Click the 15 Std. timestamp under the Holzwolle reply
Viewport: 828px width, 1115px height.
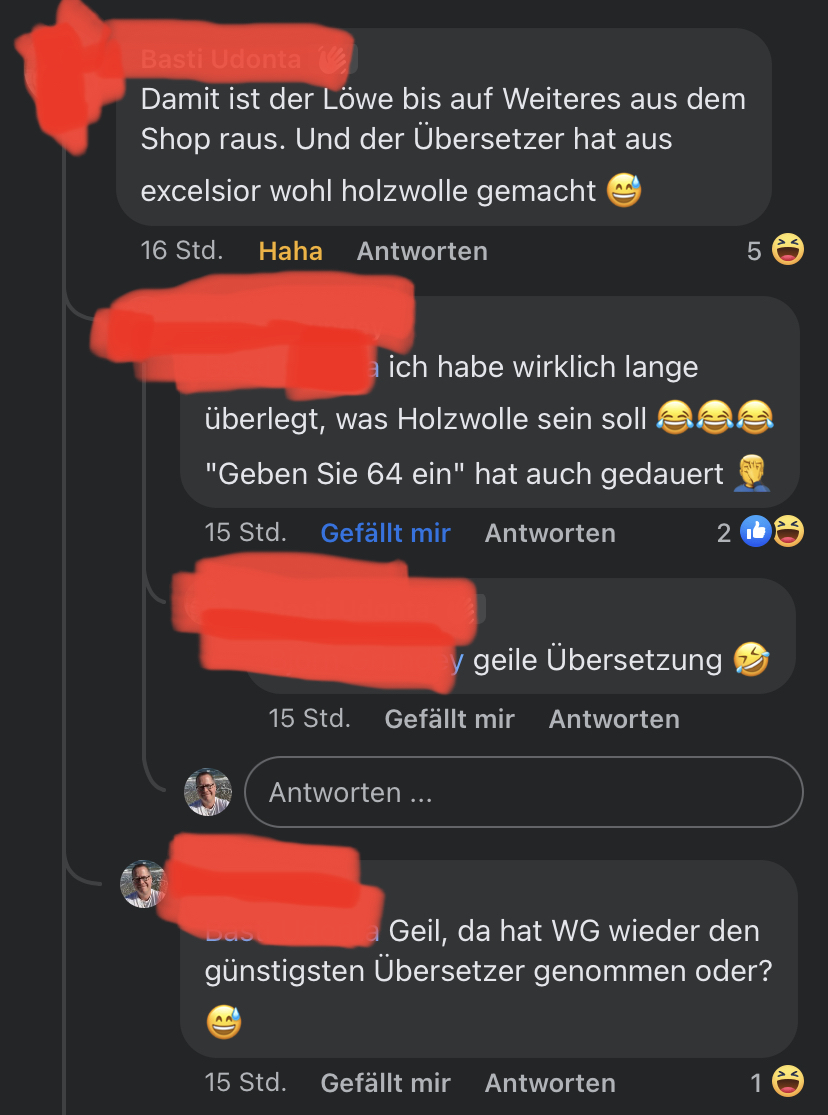pos(245,532)
